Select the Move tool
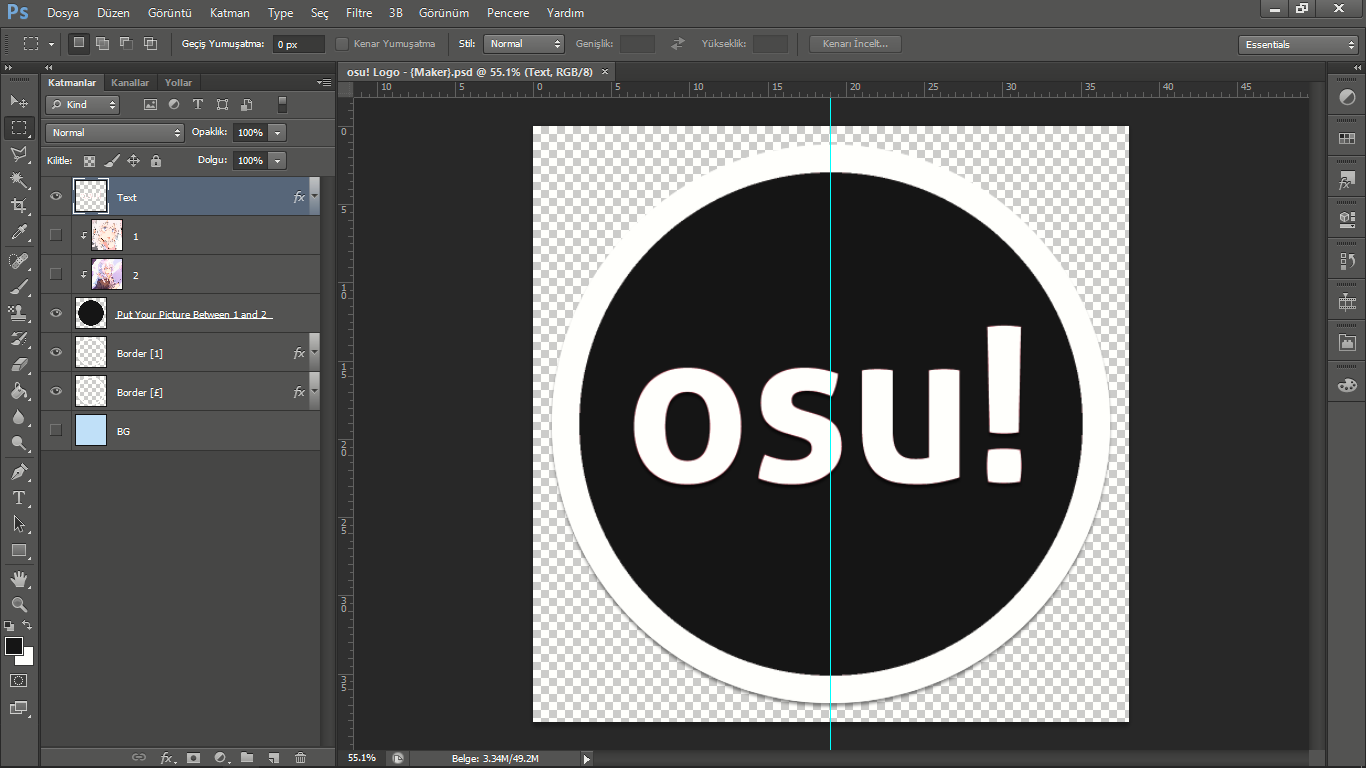This screenshot has width=1366, height=768. [x=19, y=101]
